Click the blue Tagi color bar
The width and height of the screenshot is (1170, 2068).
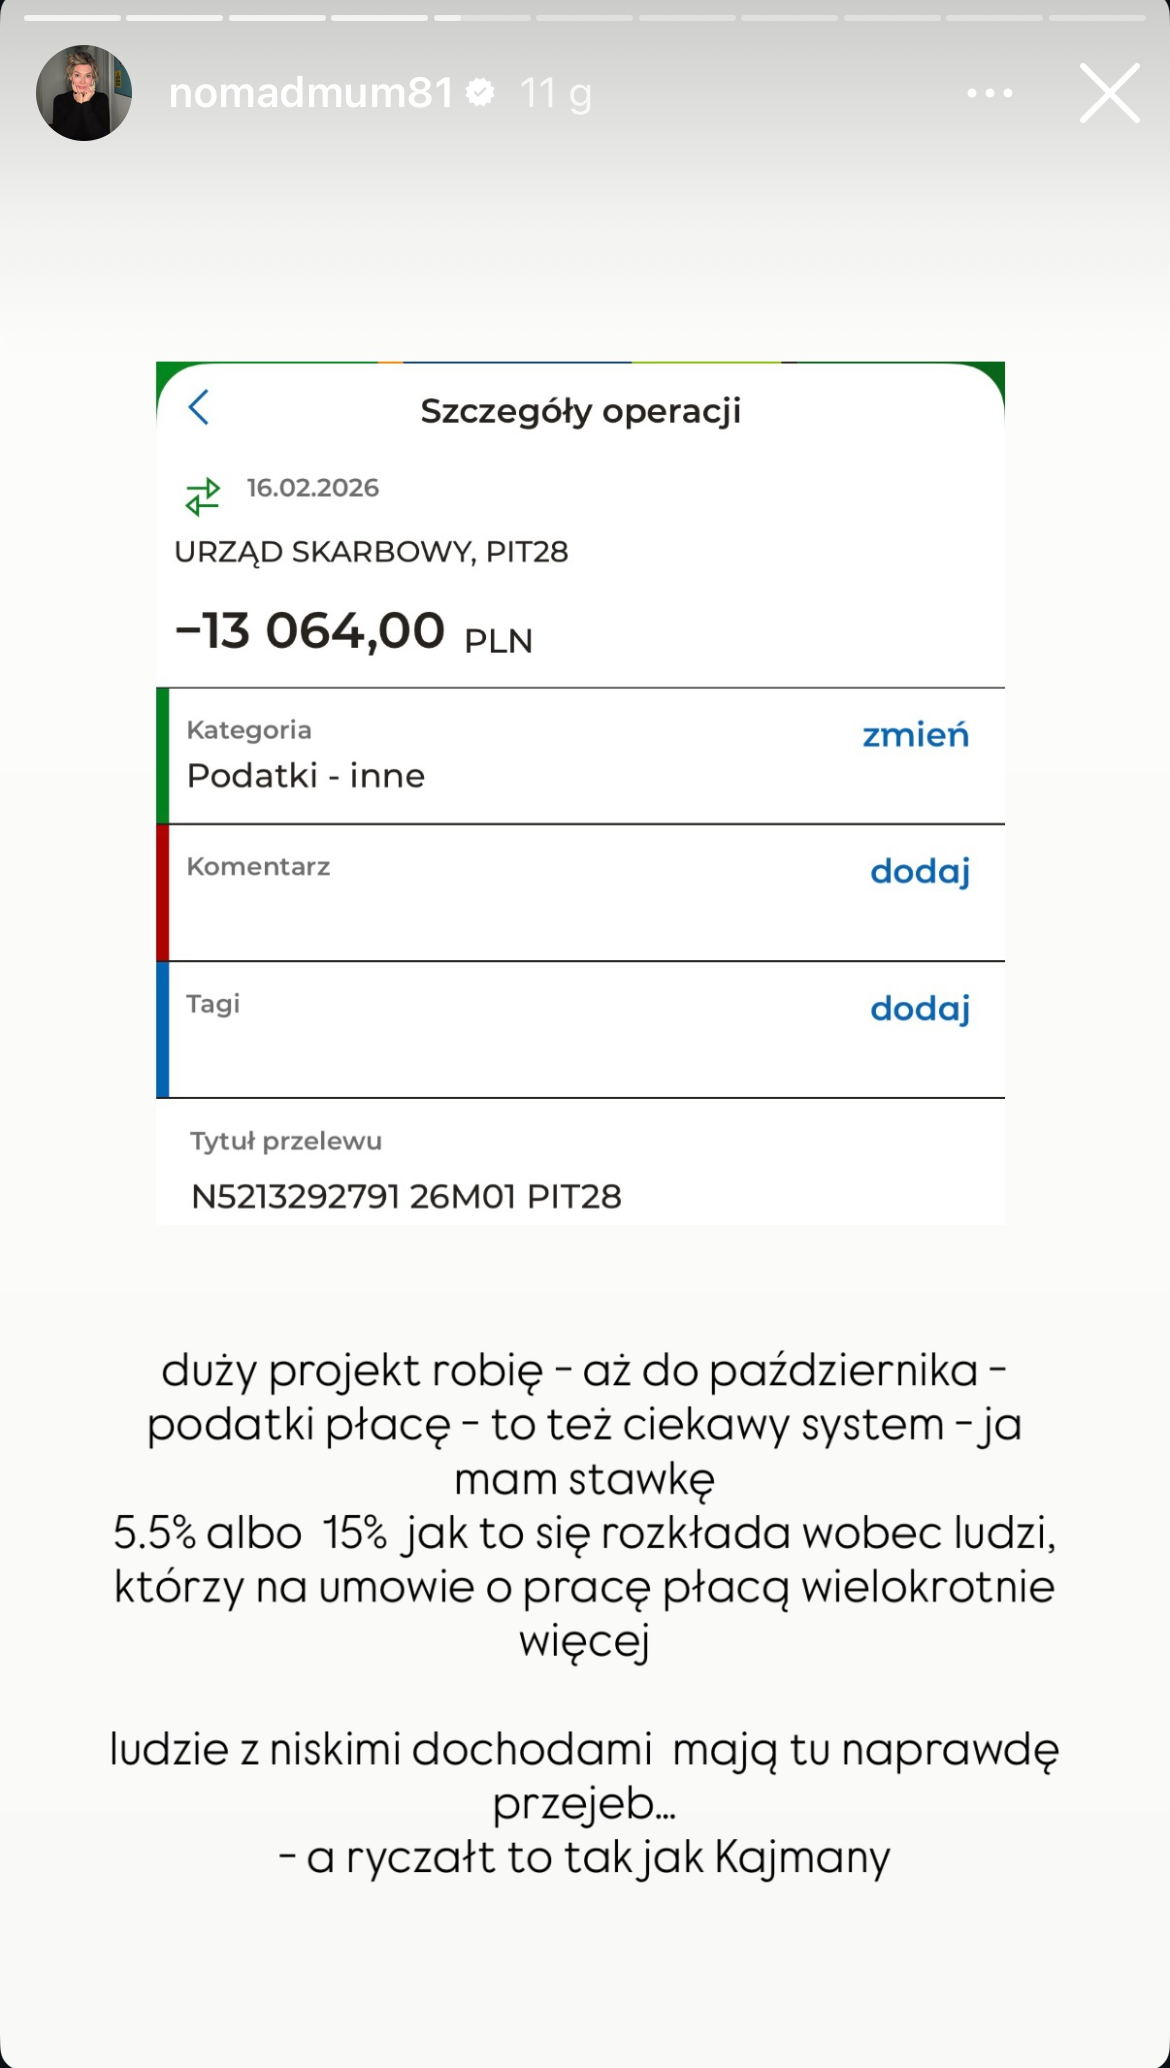point(163,1030)
